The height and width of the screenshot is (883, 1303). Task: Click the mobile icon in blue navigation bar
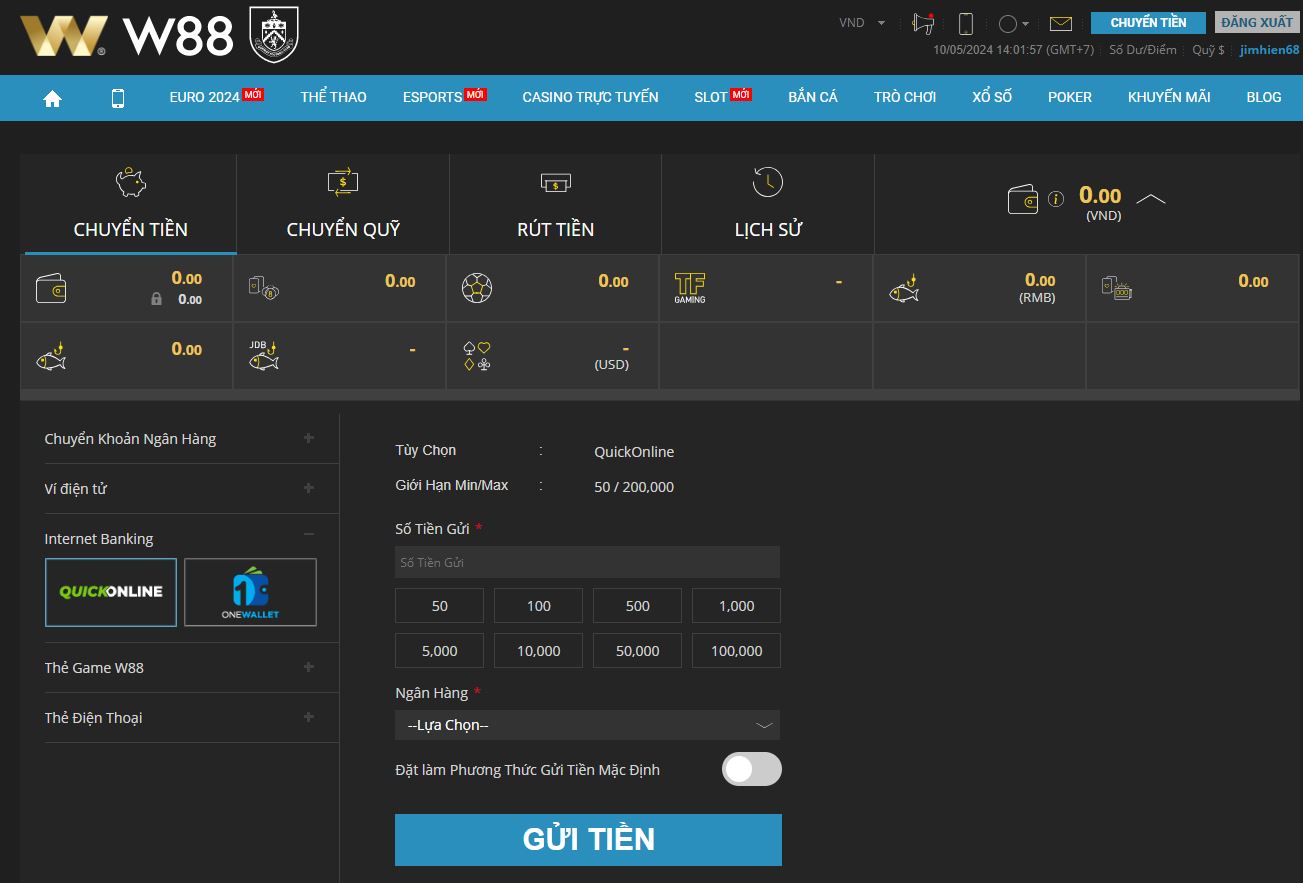point(118,98)
